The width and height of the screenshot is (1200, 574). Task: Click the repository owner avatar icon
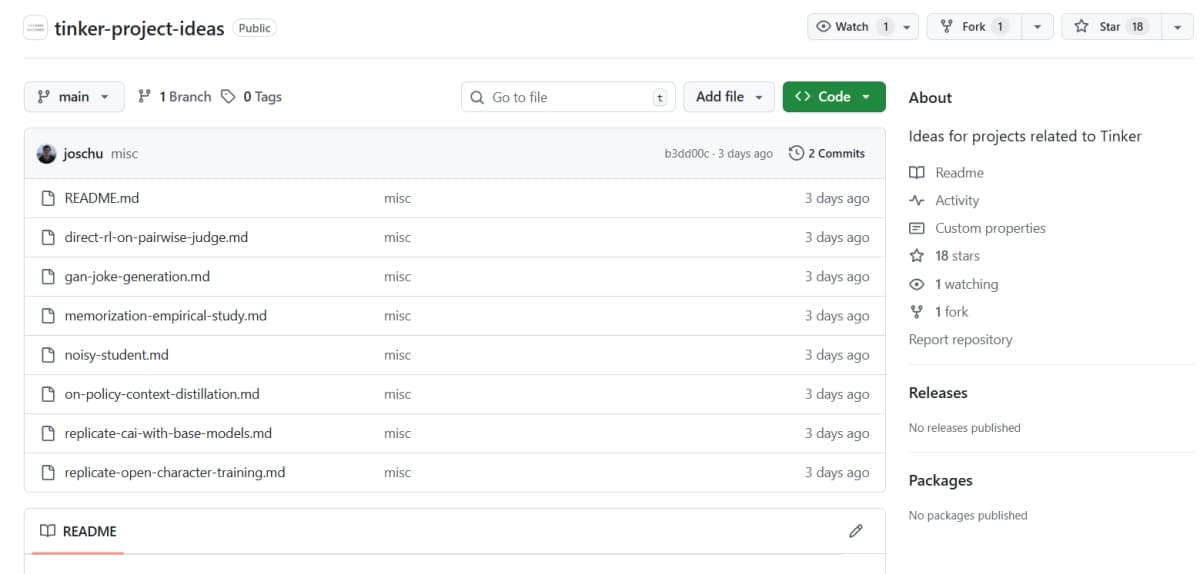pyautogui.click(x=35, y=27)
